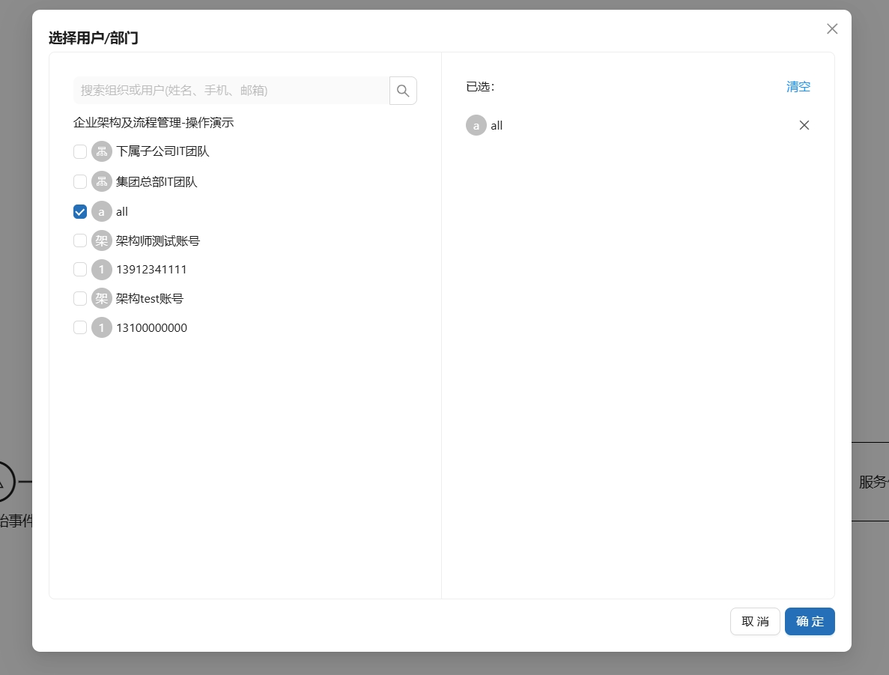This screenshot has width=889, height=675.
Task: Click the 已选 label
Action: pos(480,87)
